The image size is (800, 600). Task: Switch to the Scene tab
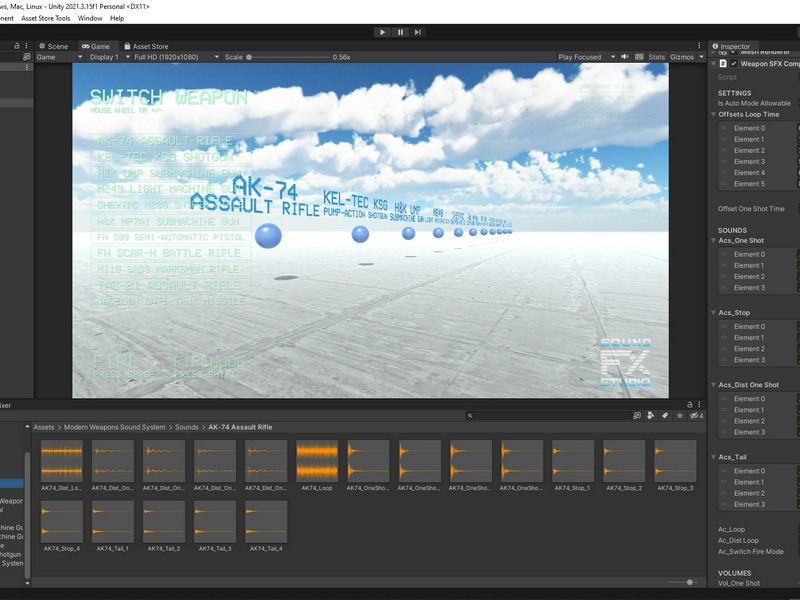tap(54, 46)
